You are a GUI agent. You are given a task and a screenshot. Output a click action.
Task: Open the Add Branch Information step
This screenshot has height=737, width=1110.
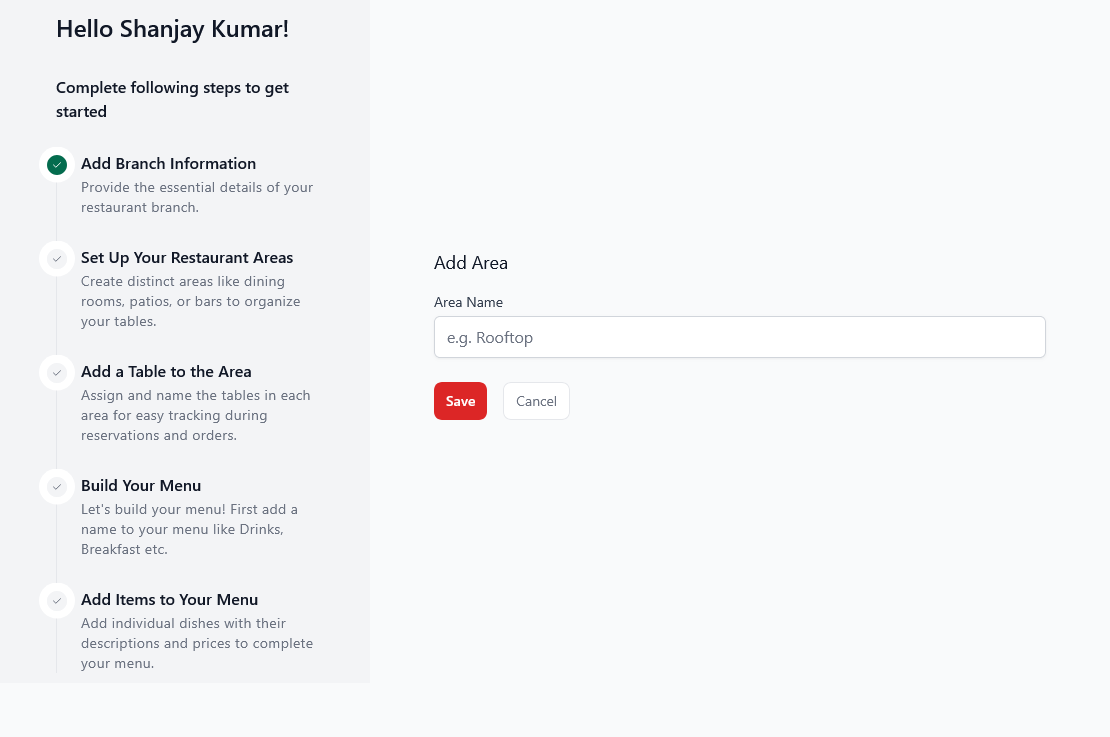point(168,163)
